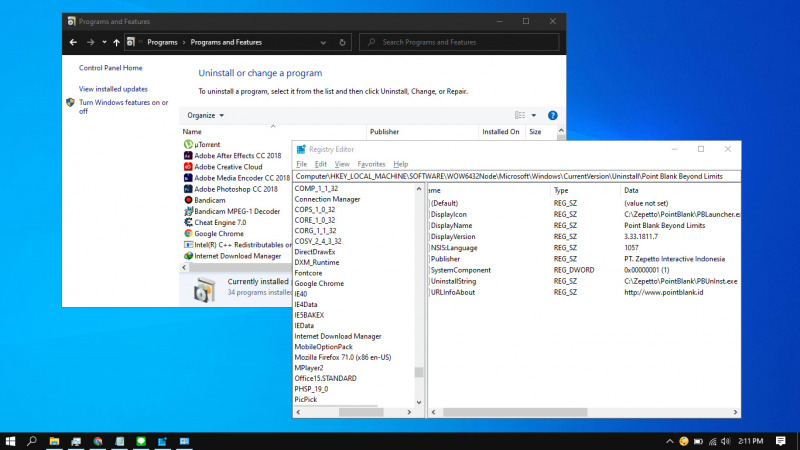Screen dimensions: 800x450
Task: Click the µTorrent program icon in list
Action: (188, 144)
